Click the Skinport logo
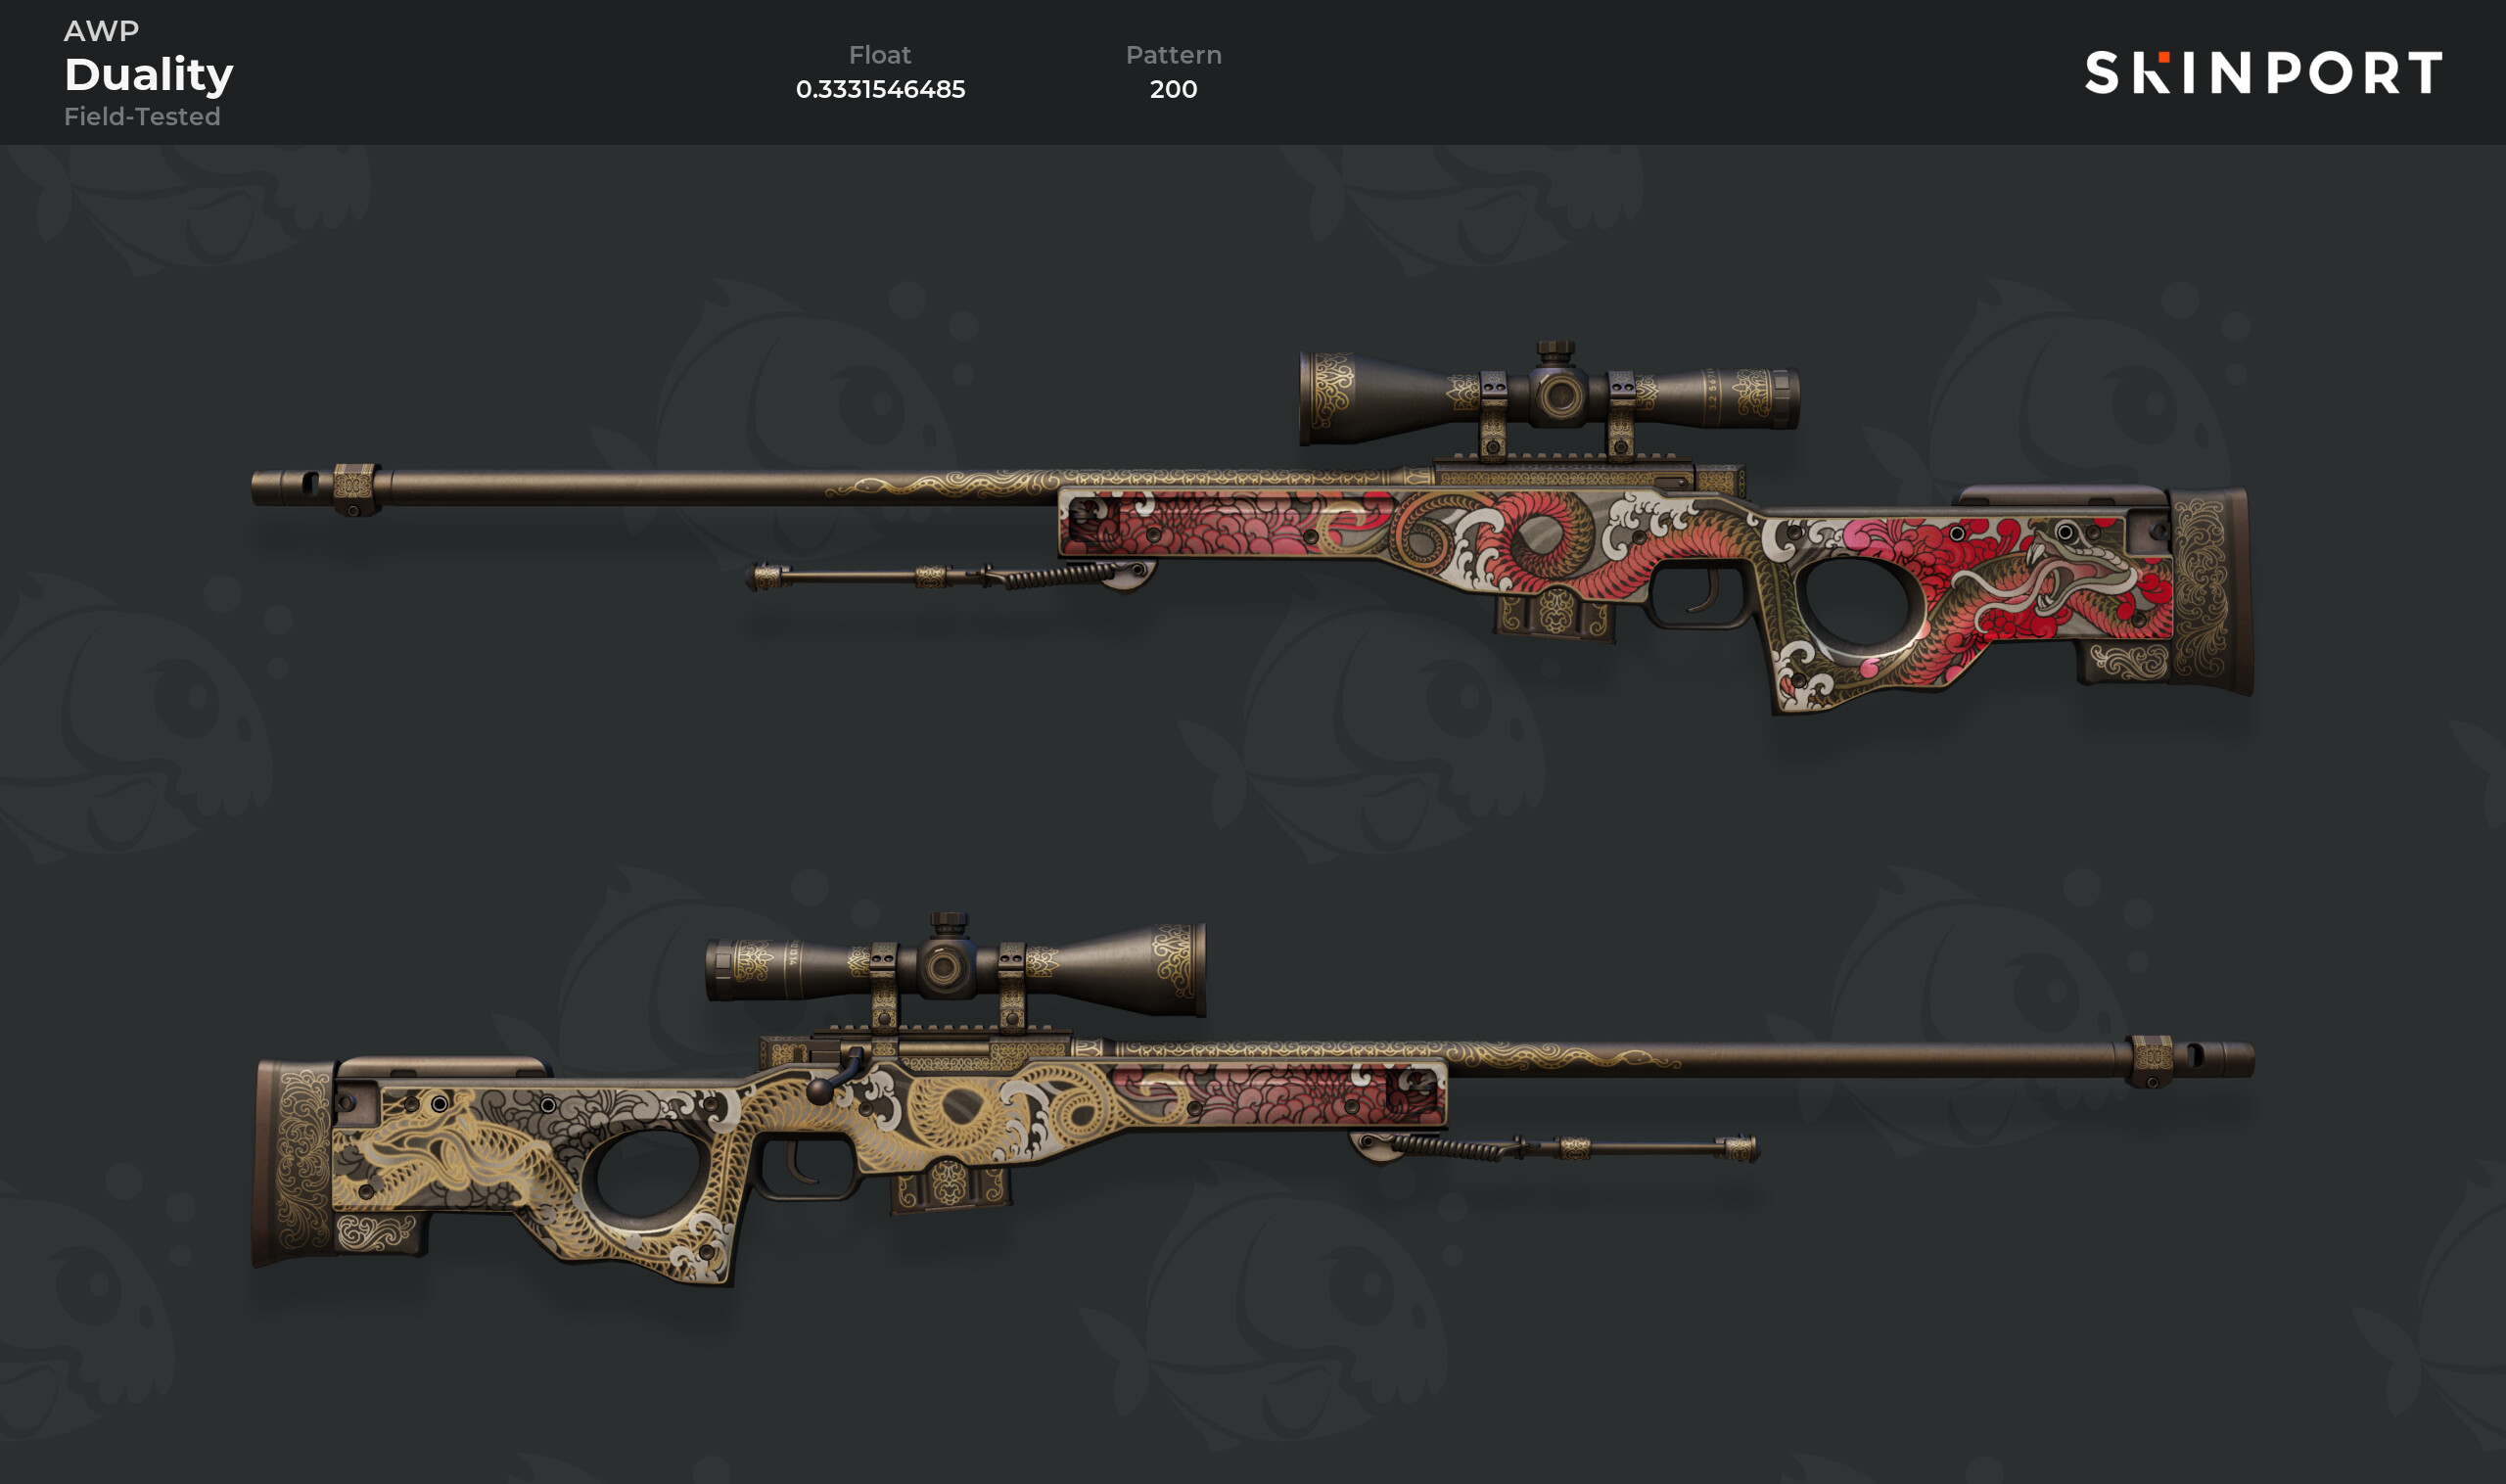 pyautogui.click(x=2263, y=73)
